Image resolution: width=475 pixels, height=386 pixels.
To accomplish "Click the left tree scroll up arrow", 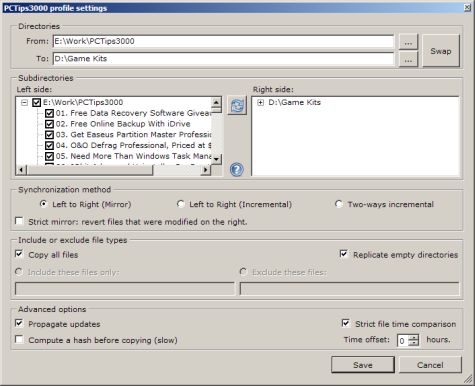I will 216,102.
